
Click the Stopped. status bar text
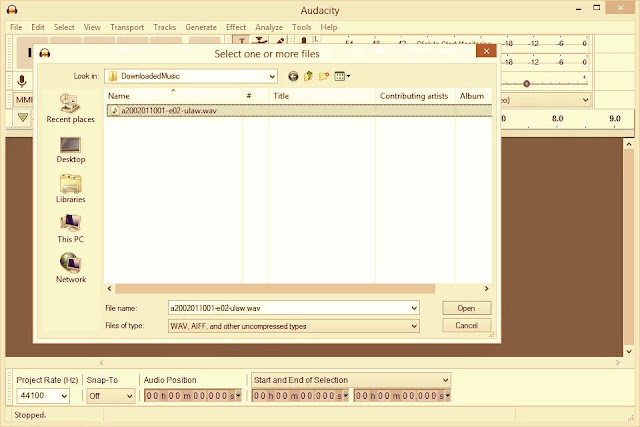[31, 415]
